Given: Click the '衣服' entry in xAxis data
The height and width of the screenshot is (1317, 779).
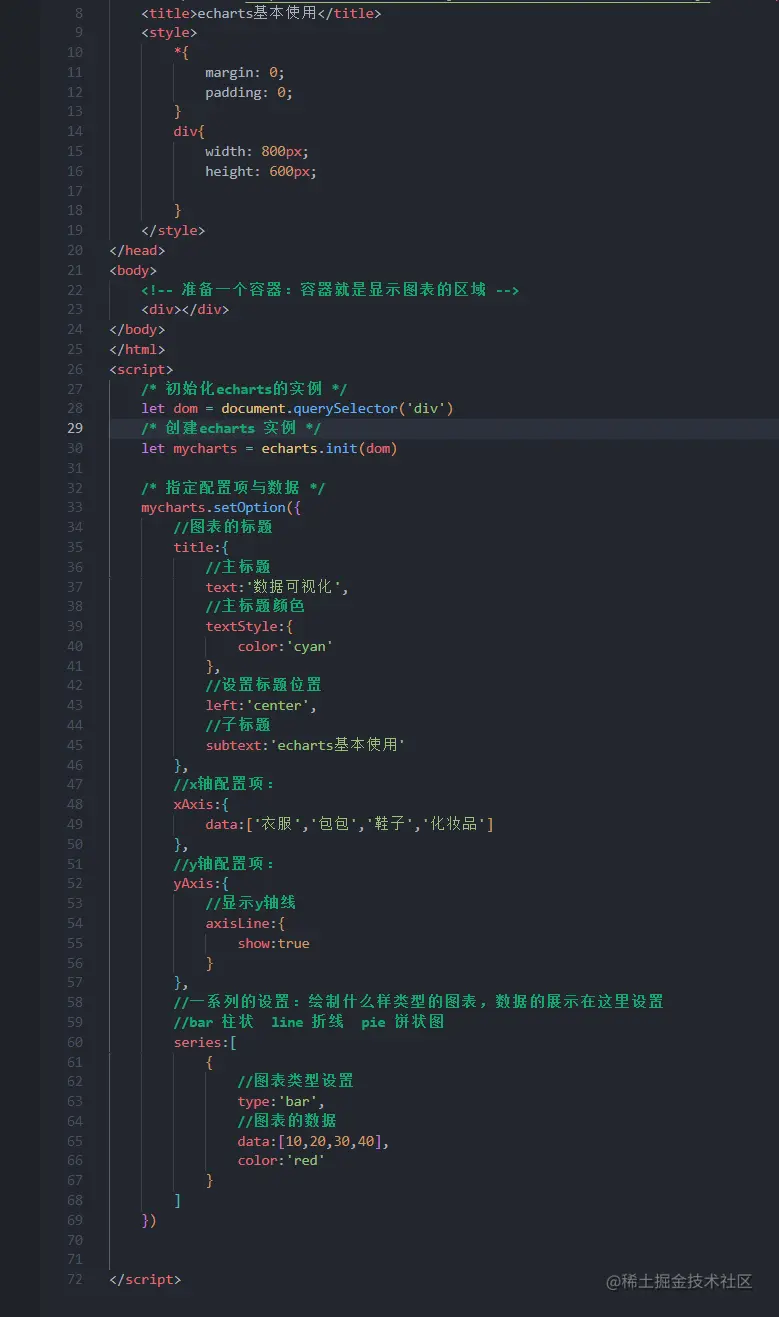Looking at the screenshot, I should [x=278, y=824].
